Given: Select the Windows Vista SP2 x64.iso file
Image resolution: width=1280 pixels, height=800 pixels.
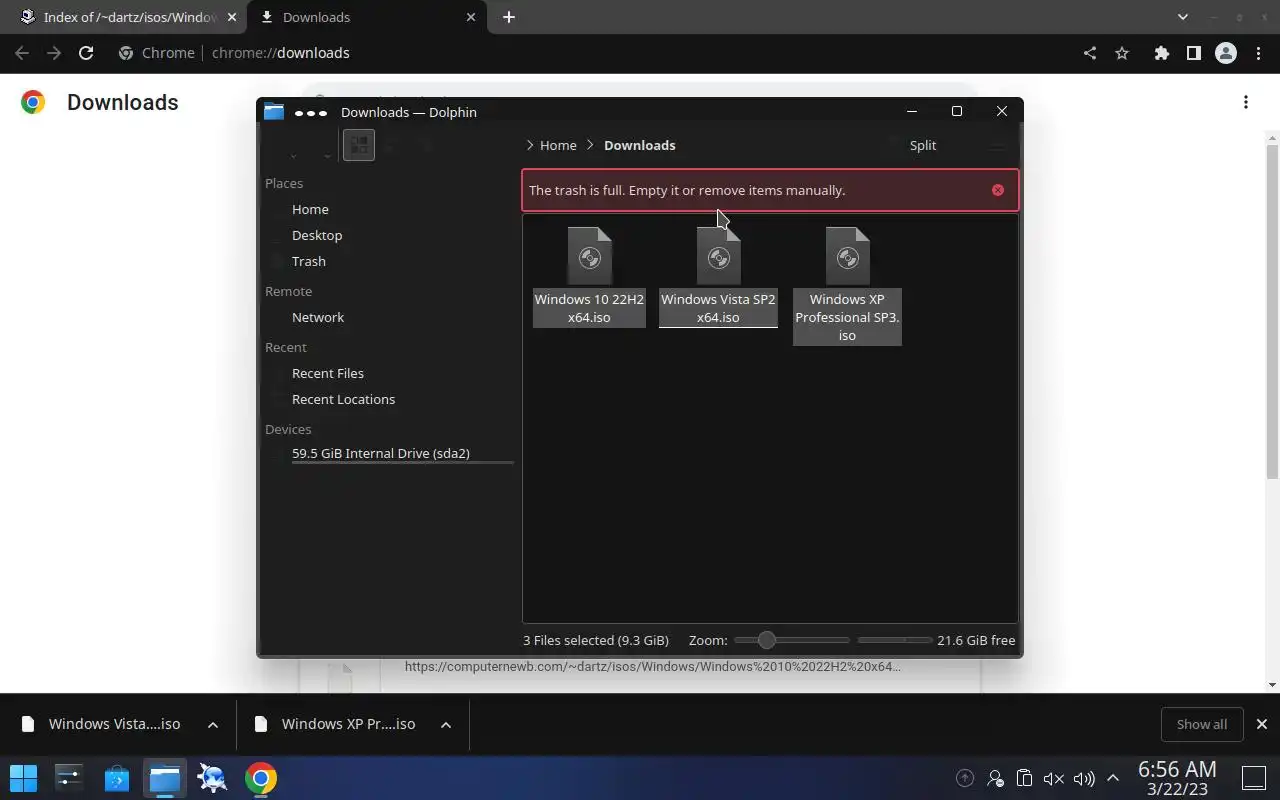Looking at the screenshot, I should (718, 276).
